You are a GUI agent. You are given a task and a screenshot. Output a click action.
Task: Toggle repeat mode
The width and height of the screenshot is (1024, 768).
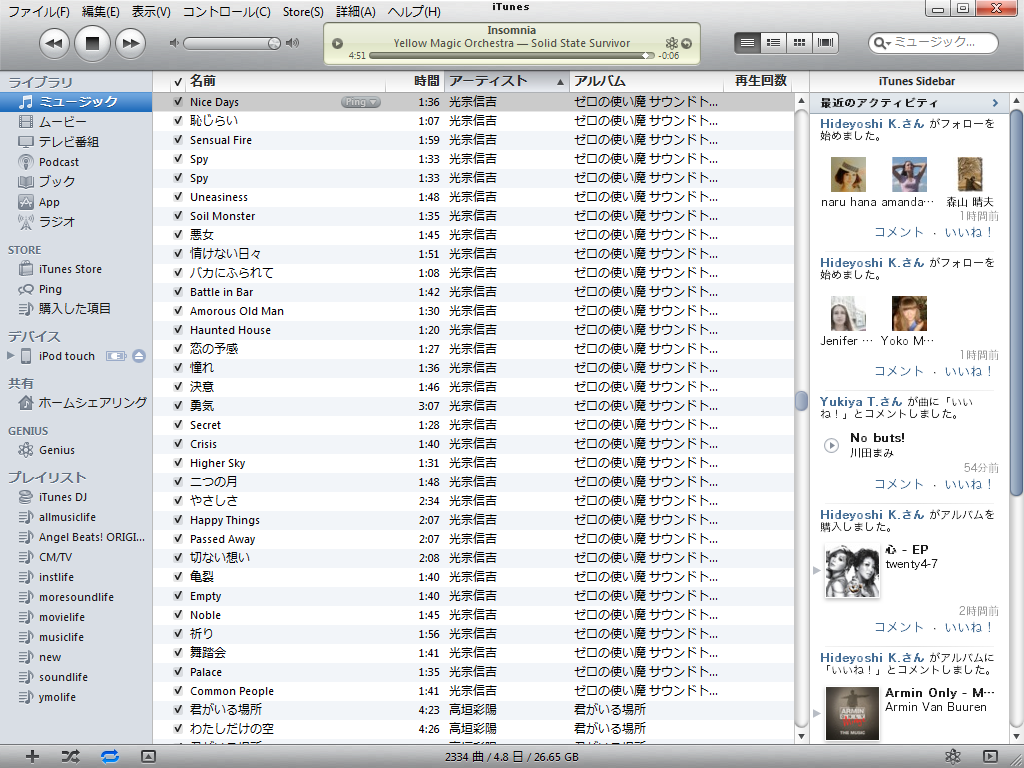(110, 756)
